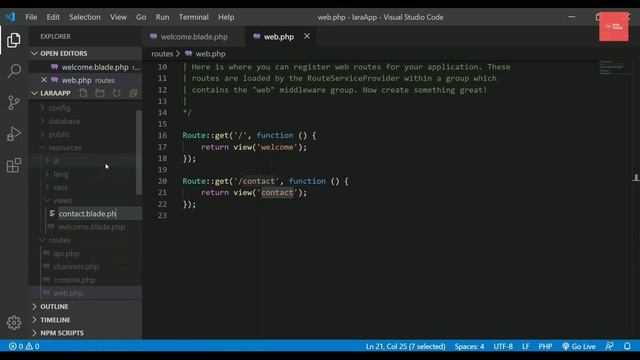Change indentation via Spaces: 4
640x360 pixels.
click(x=469, y=346)
